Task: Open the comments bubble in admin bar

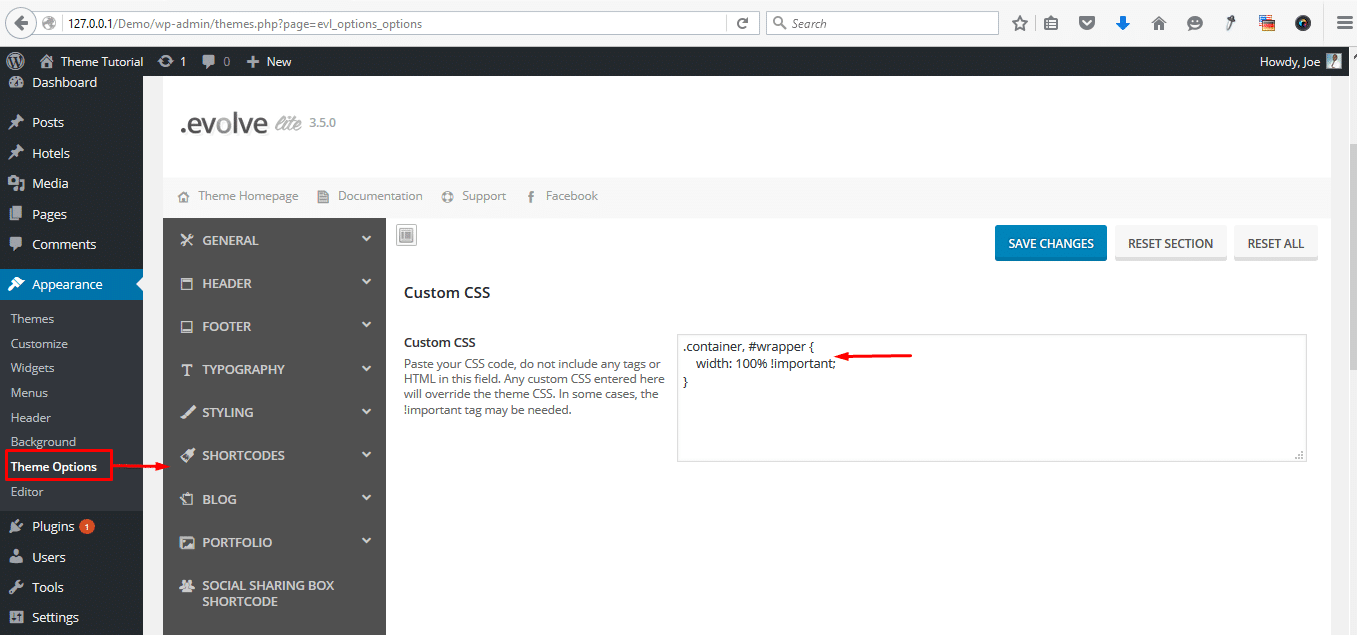Action: [216, 61]
